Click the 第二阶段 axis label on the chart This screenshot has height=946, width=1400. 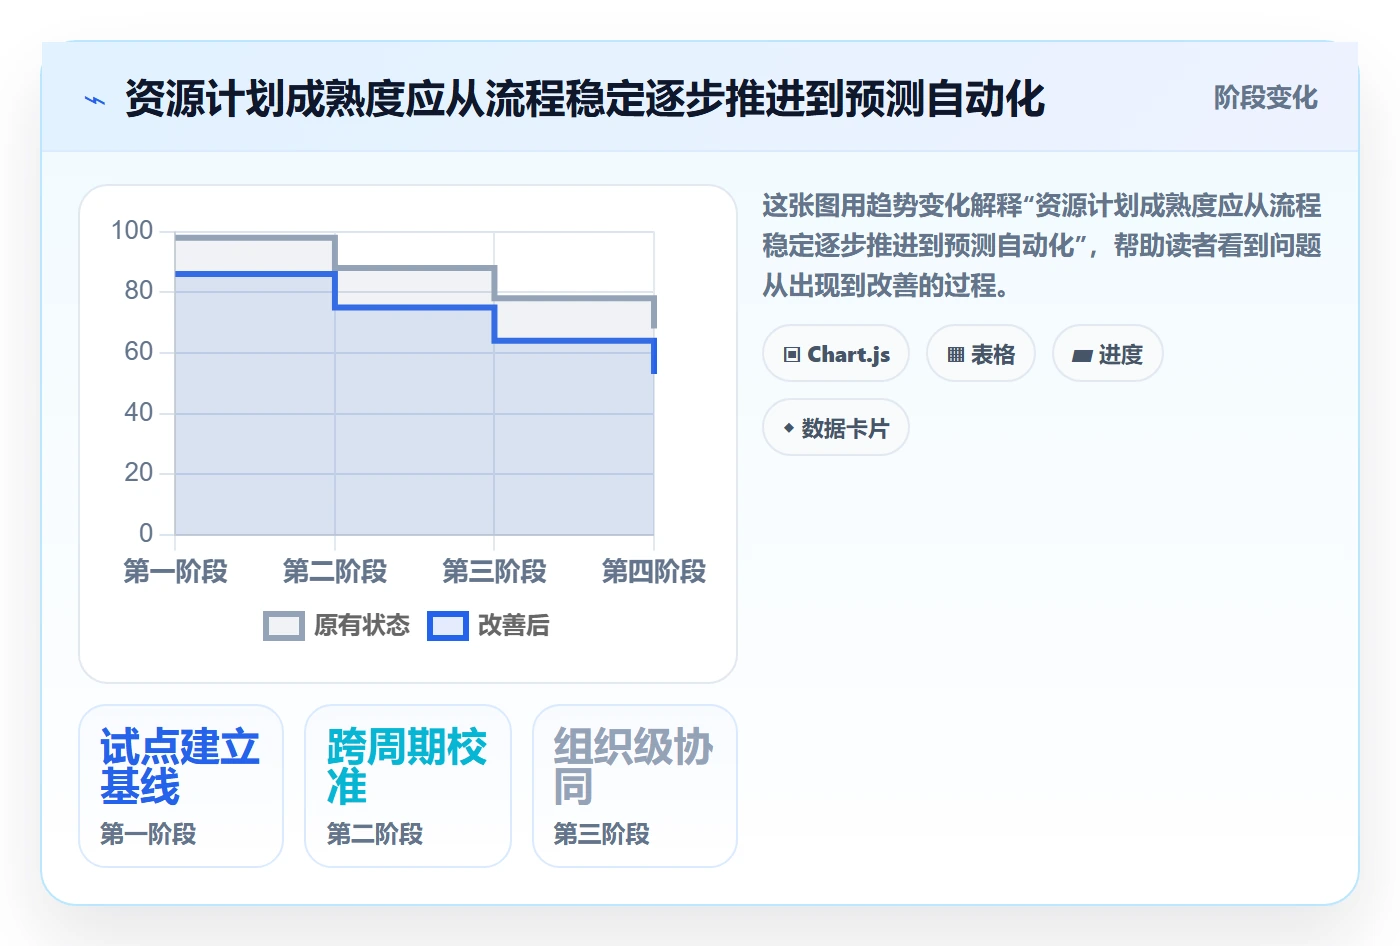click(x=335, y=572)
